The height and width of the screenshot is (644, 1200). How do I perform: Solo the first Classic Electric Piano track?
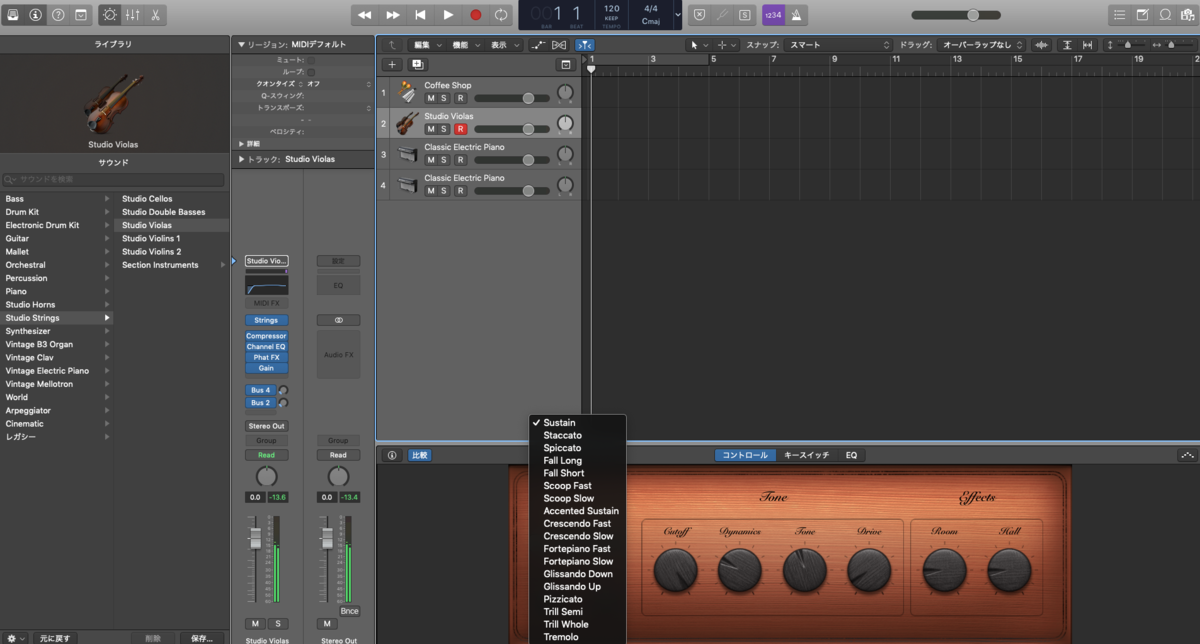[x=445, y=160]
